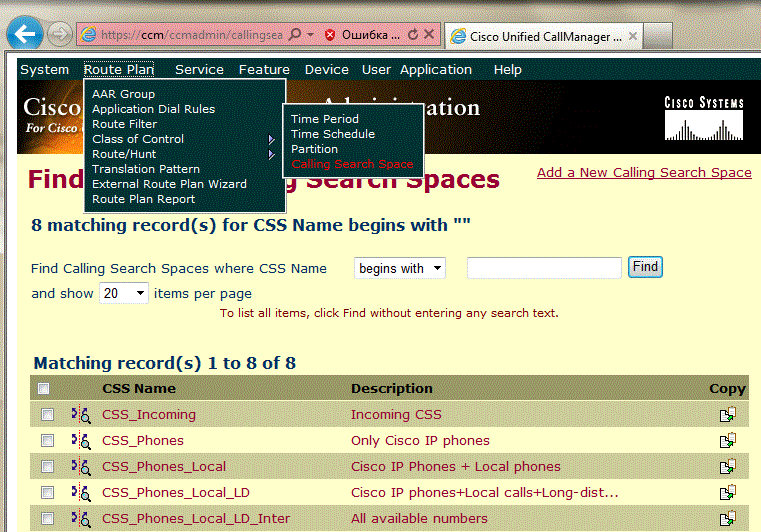Open the 'begins with' search condition dropdown

[x=399, y=268]
